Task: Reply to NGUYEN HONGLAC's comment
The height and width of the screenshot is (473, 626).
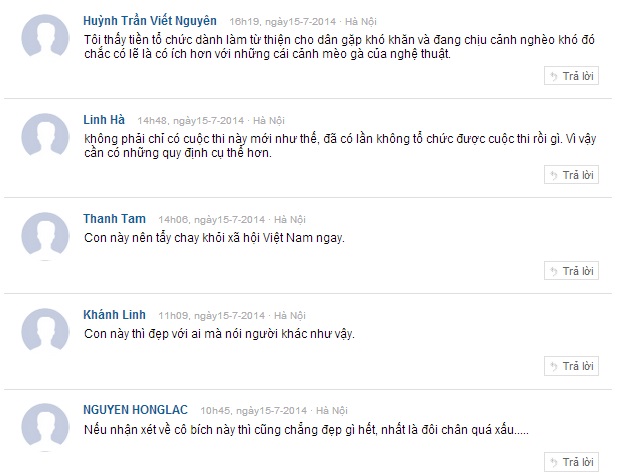Action: tap(571, 462)
